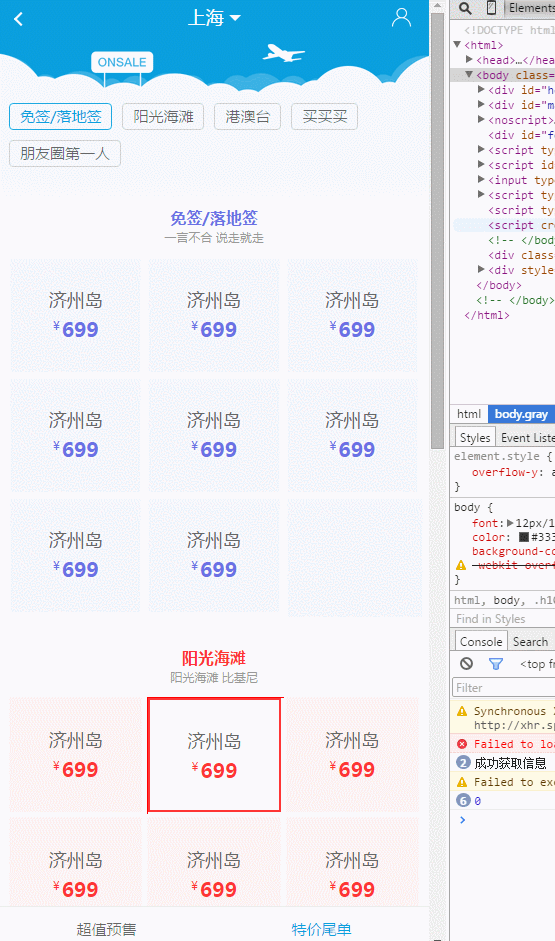Open the console filter funnel icon
Screen dimensions: 555x941
(x=496, y=664)
